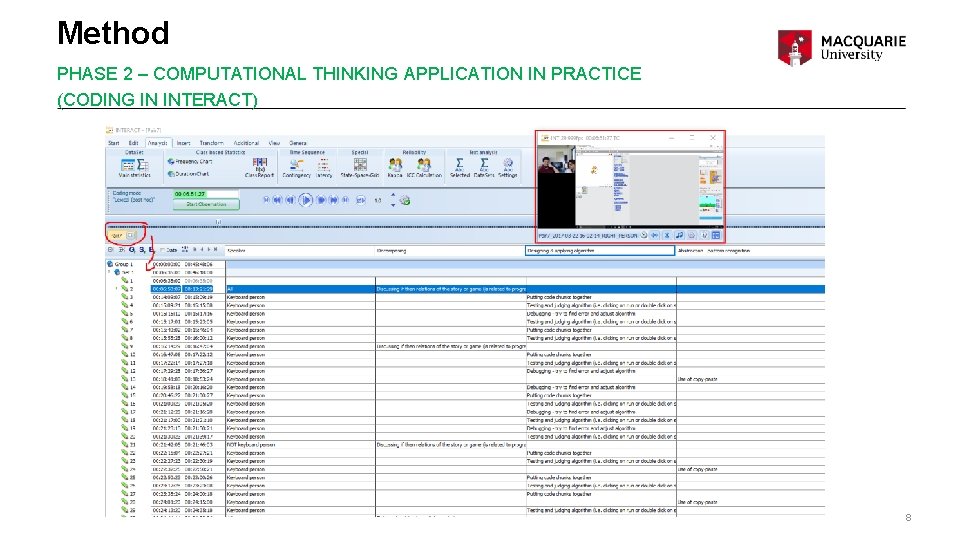960x540 pixels.
Task: Fast forward the video playback
Action: coord(334,200)
